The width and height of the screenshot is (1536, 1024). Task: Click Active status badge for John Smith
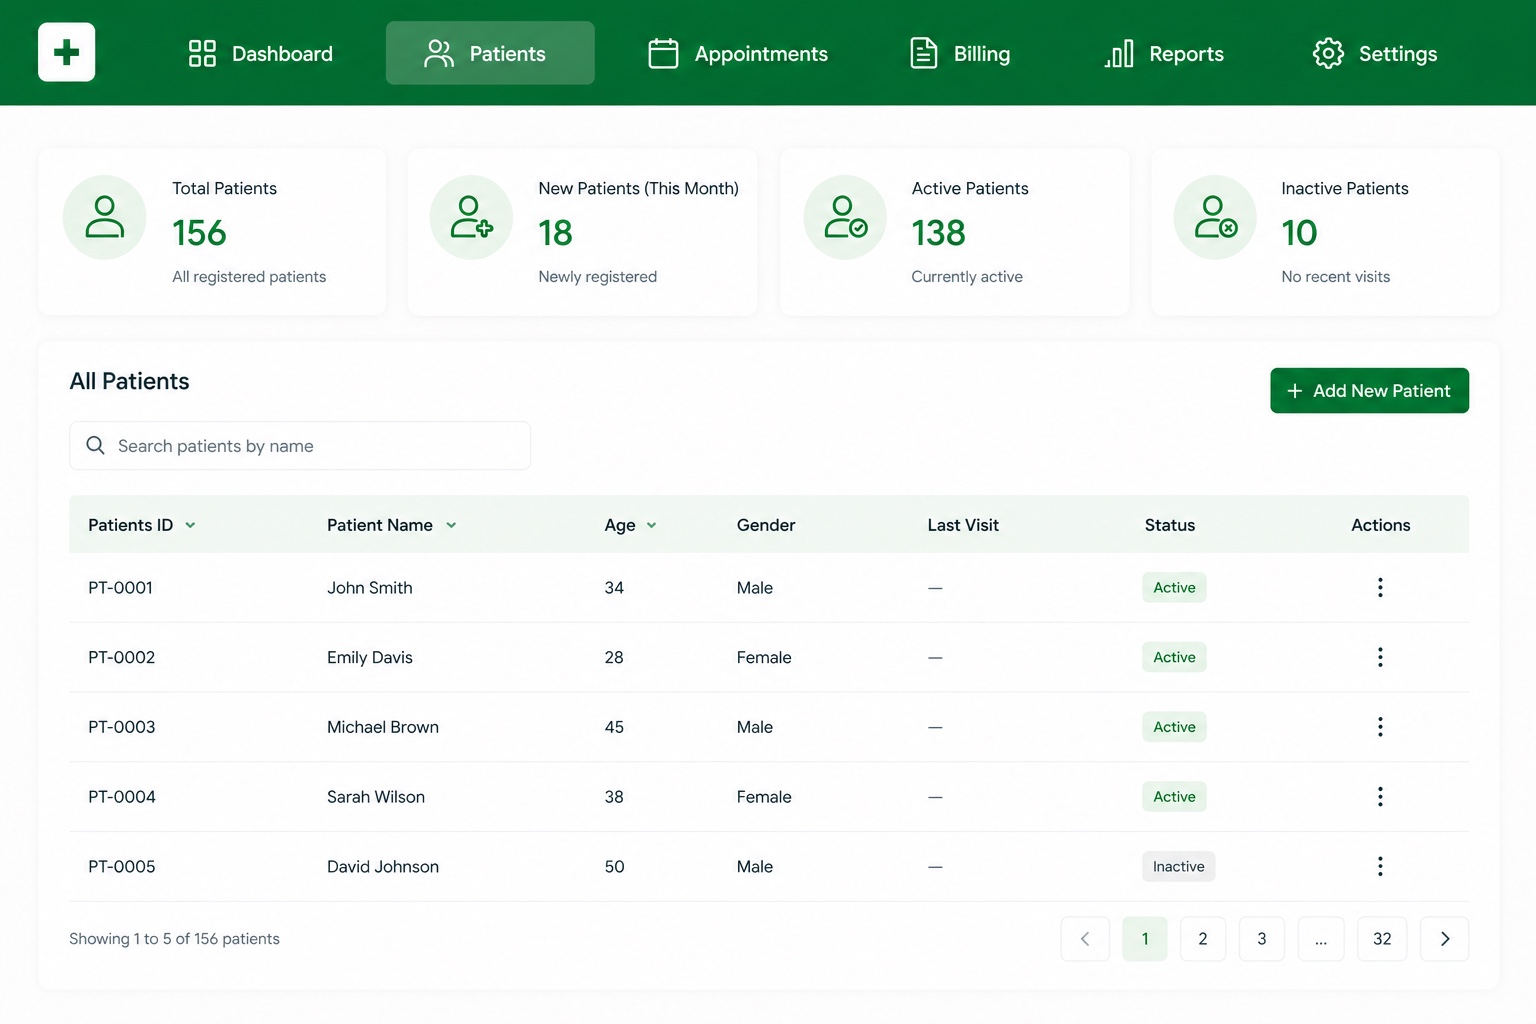1174,587
